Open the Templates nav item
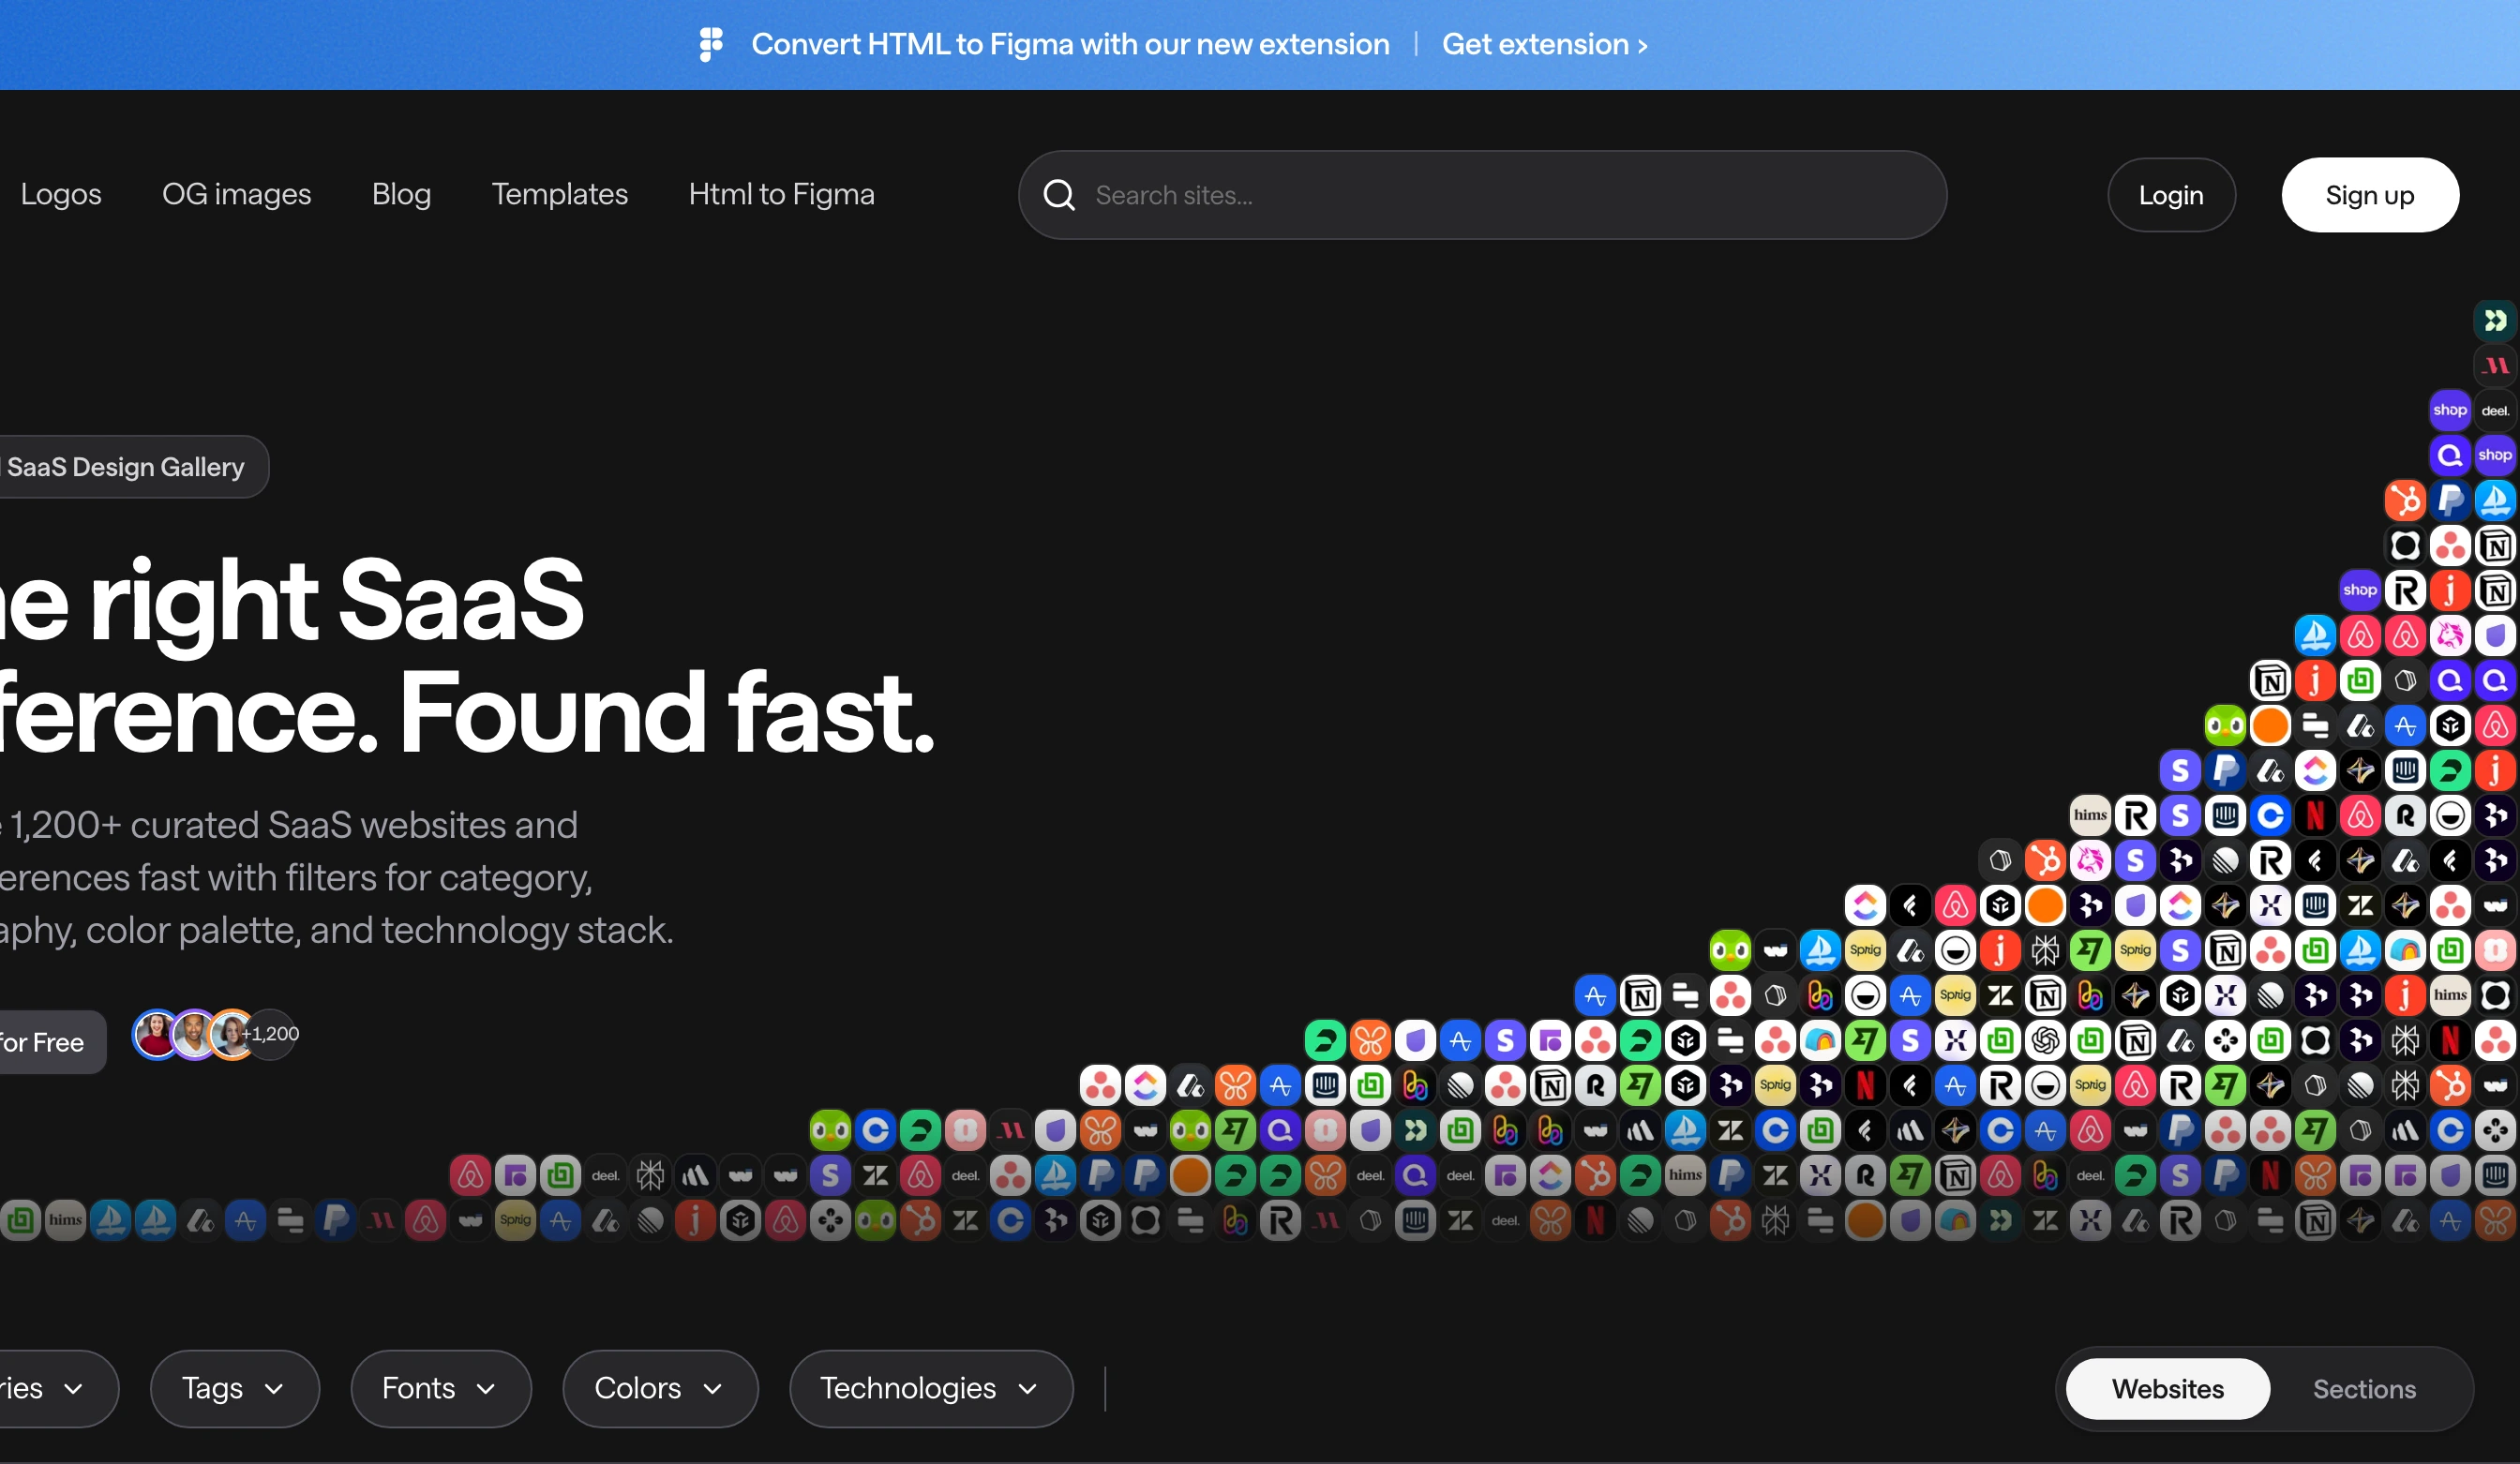This screenshot has width=2520, height=1464. tap(559, 194)
